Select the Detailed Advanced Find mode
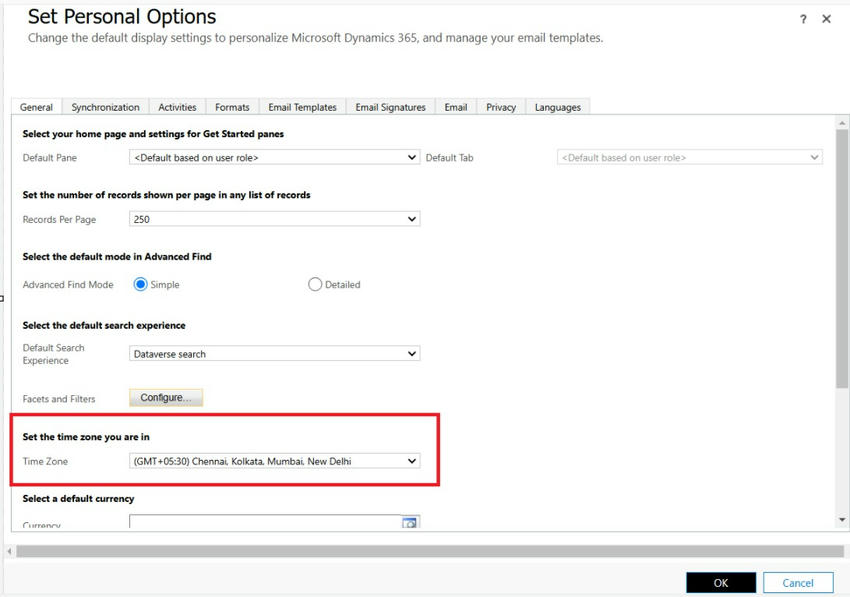The height and width of the screenshot is (597, 850). tap(315, 284)
